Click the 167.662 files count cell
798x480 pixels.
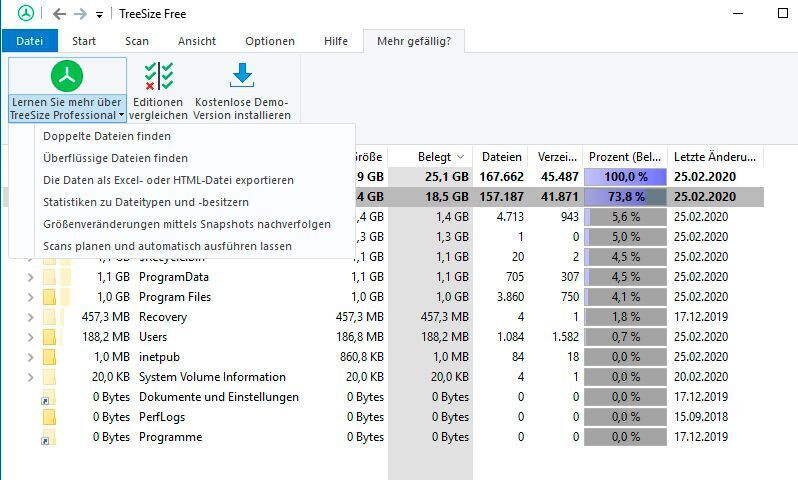coord(501,177)
